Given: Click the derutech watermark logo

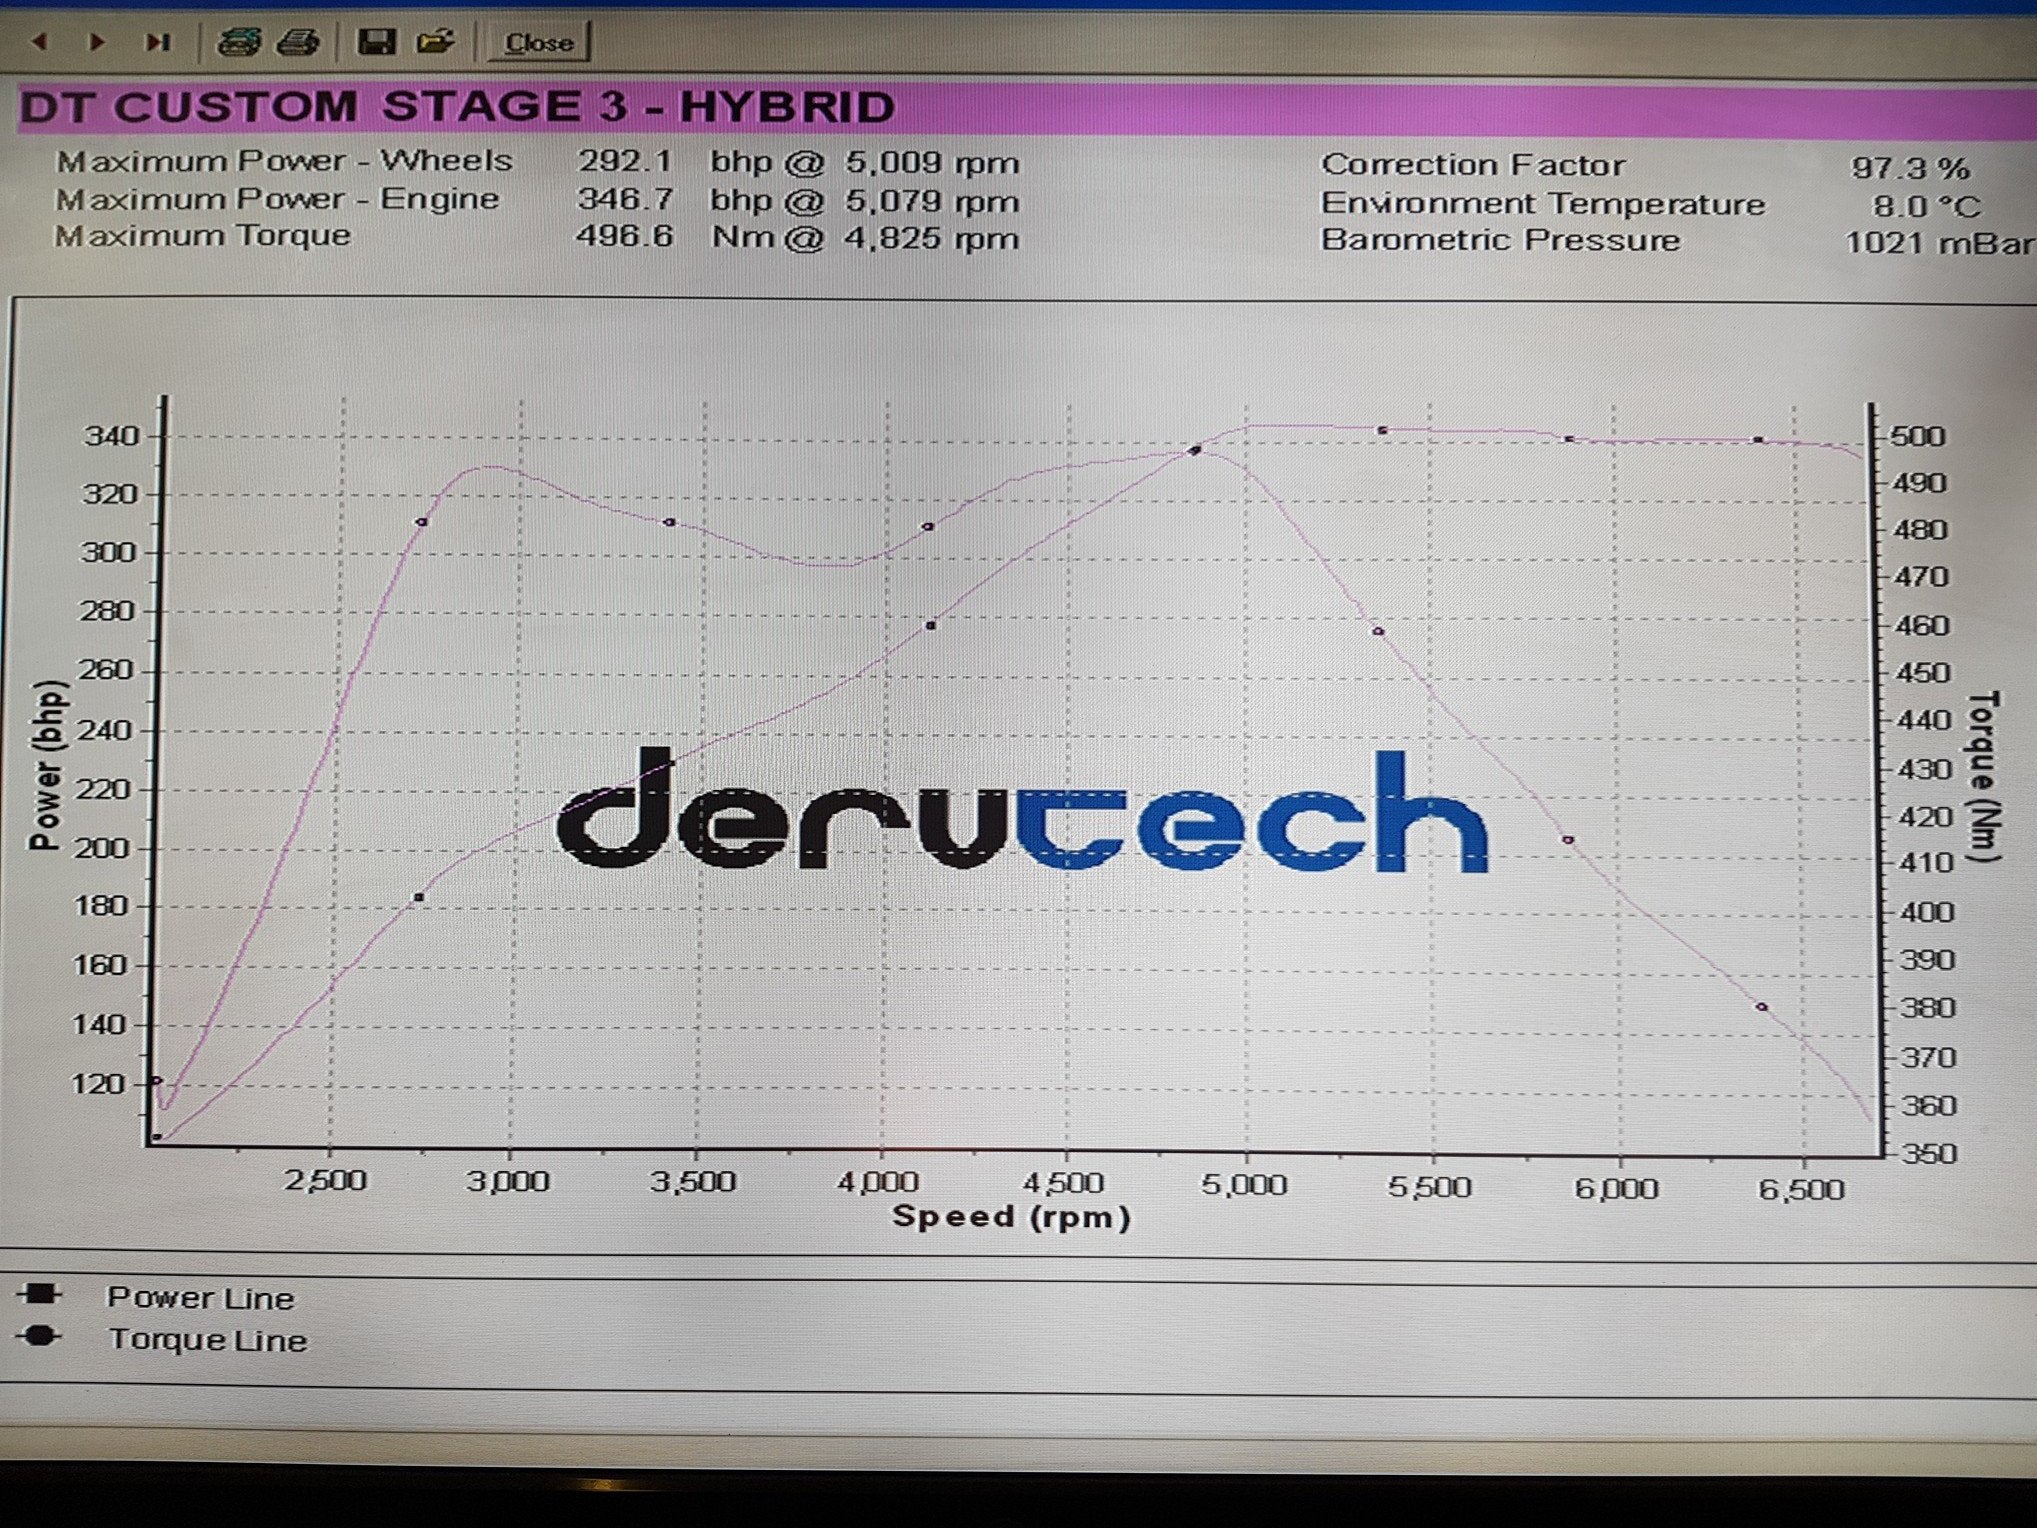Looking at the screenshot, I should [x=1020, y=812].
